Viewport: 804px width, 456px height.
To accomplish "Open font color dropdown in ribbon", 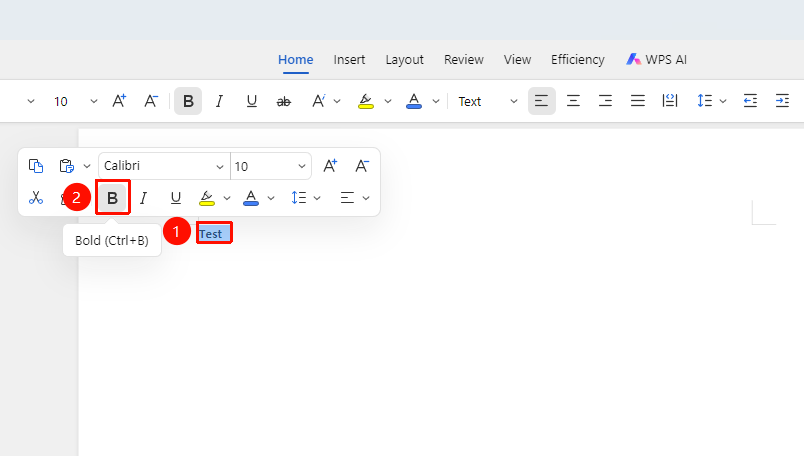I will click(436, 101).
